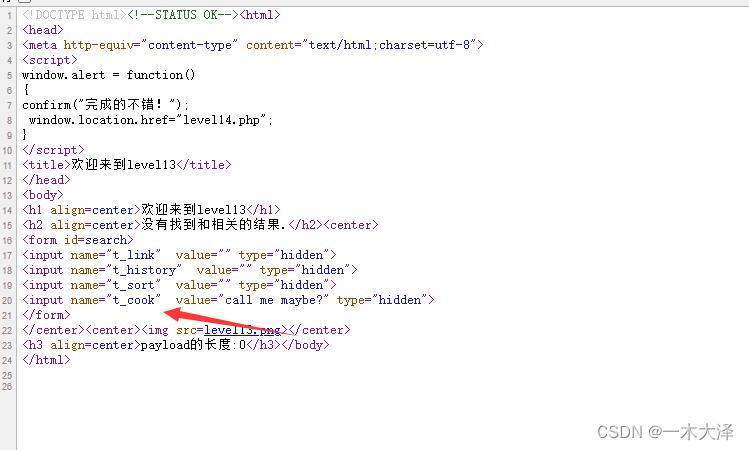Click the title 欢迎来到level13 line

(127, 165)
